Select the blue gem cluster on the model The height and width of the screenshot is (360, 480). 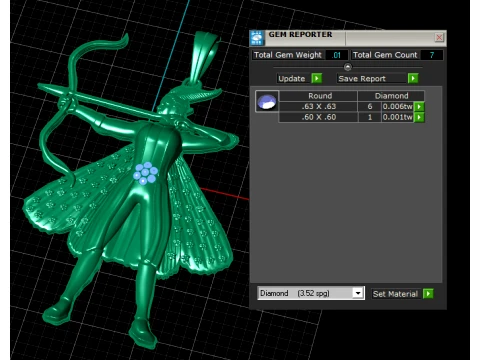coord(145,173)
